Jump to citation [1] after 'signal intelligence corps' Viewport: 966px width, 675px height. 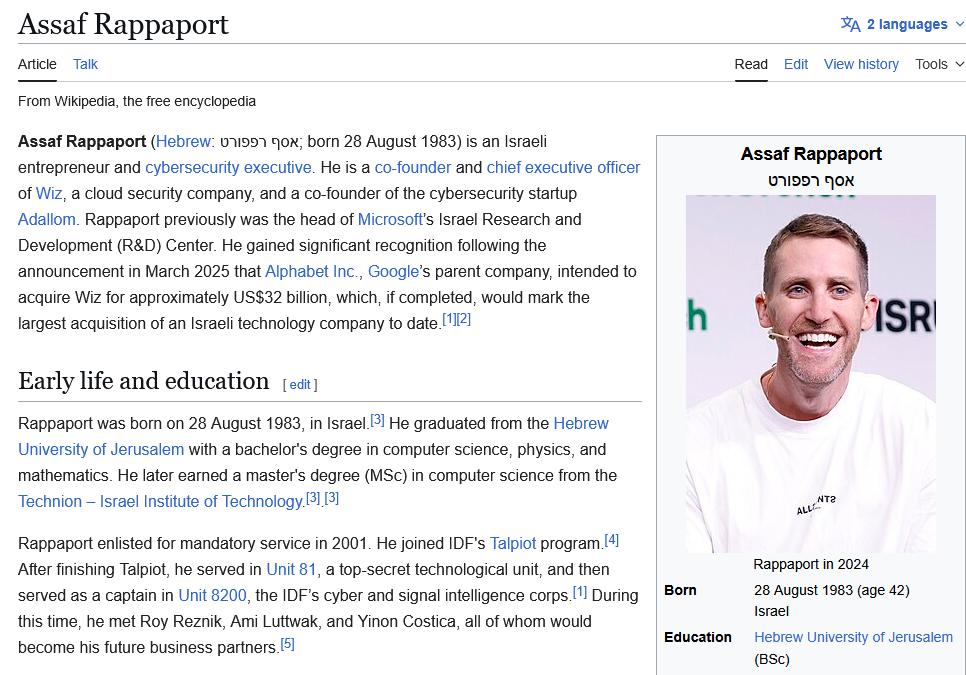pos(580,592)
